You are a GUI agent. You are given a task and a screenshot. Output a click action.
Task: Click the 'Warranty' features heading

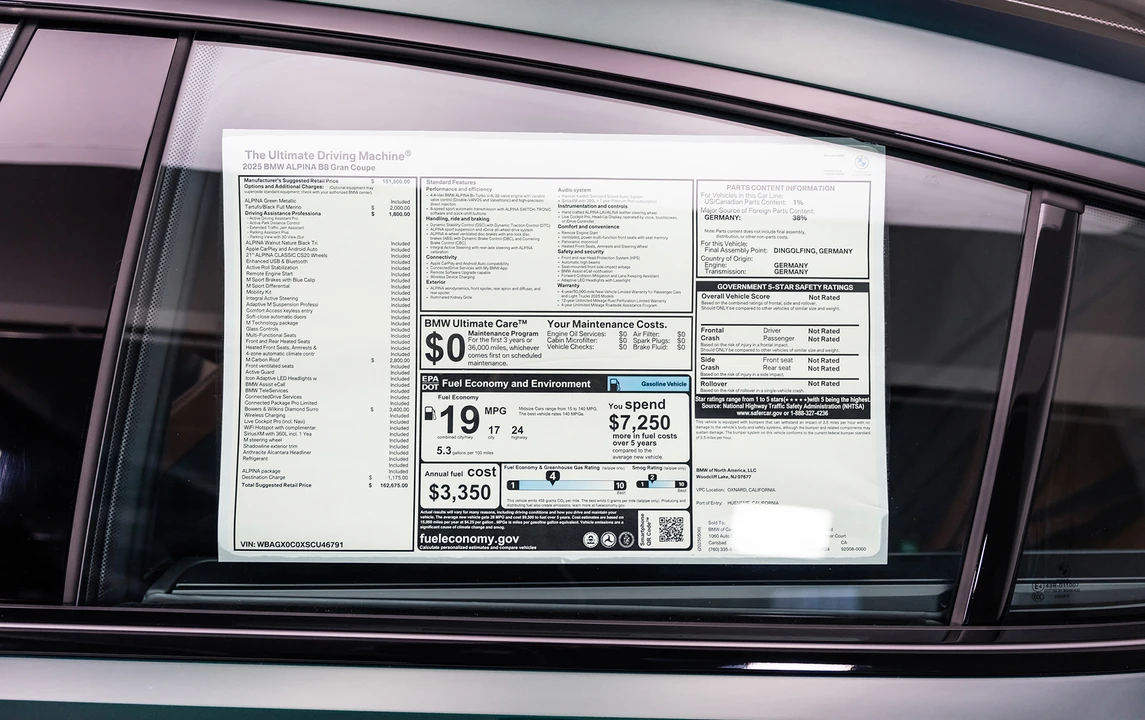pos(568,286)
